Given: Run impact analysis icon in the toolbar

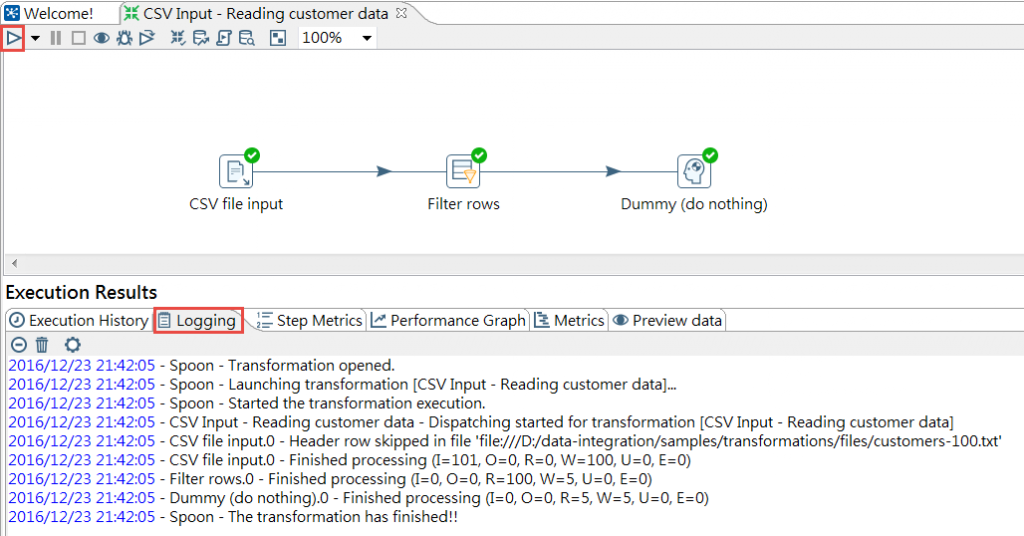Looking at the screenshot, I should pos(200,39).
